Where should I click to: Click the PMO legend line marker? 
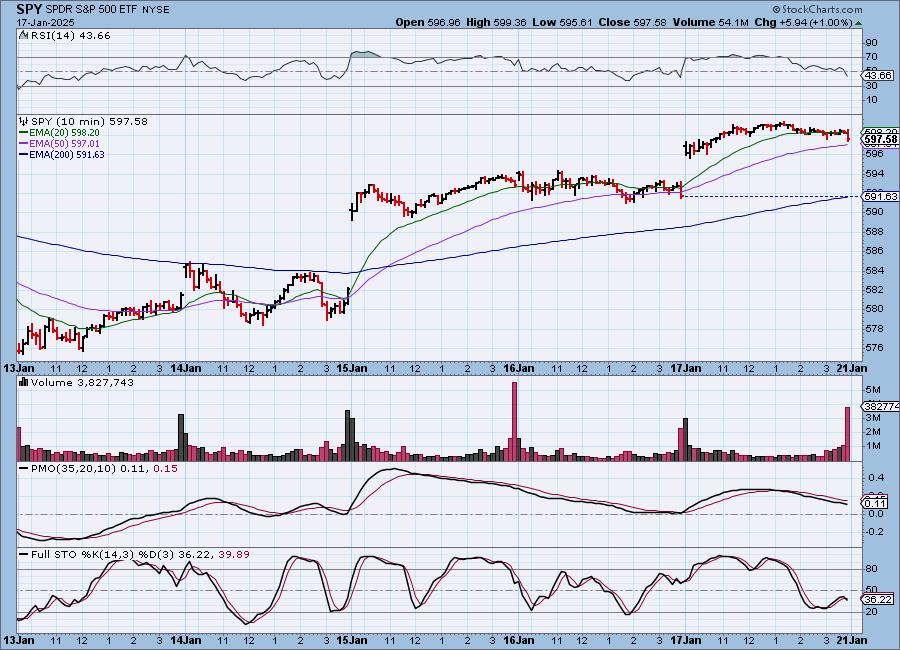click(x=24, y=469)
